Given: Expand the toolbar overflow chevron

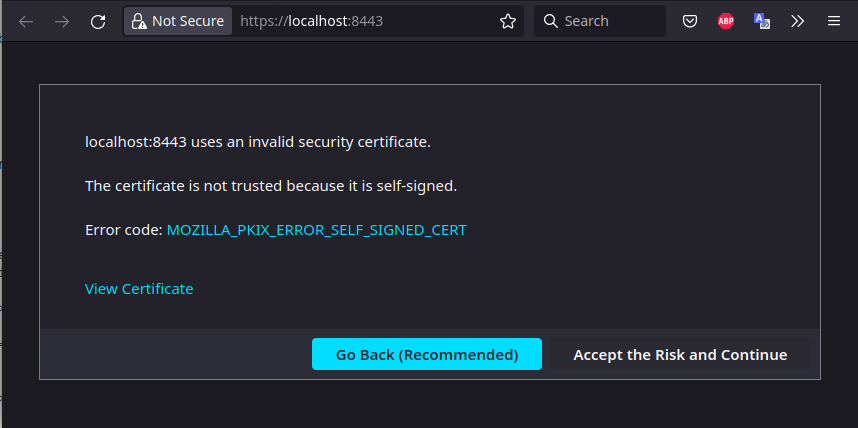Looking at the screenshot, I should [x=798, y=21].
